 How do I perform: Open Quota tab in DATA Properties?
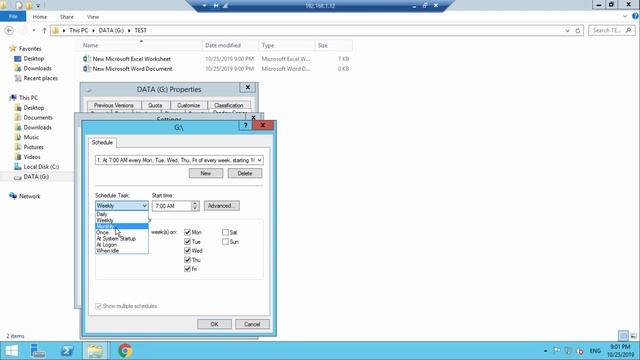(155, 105)
